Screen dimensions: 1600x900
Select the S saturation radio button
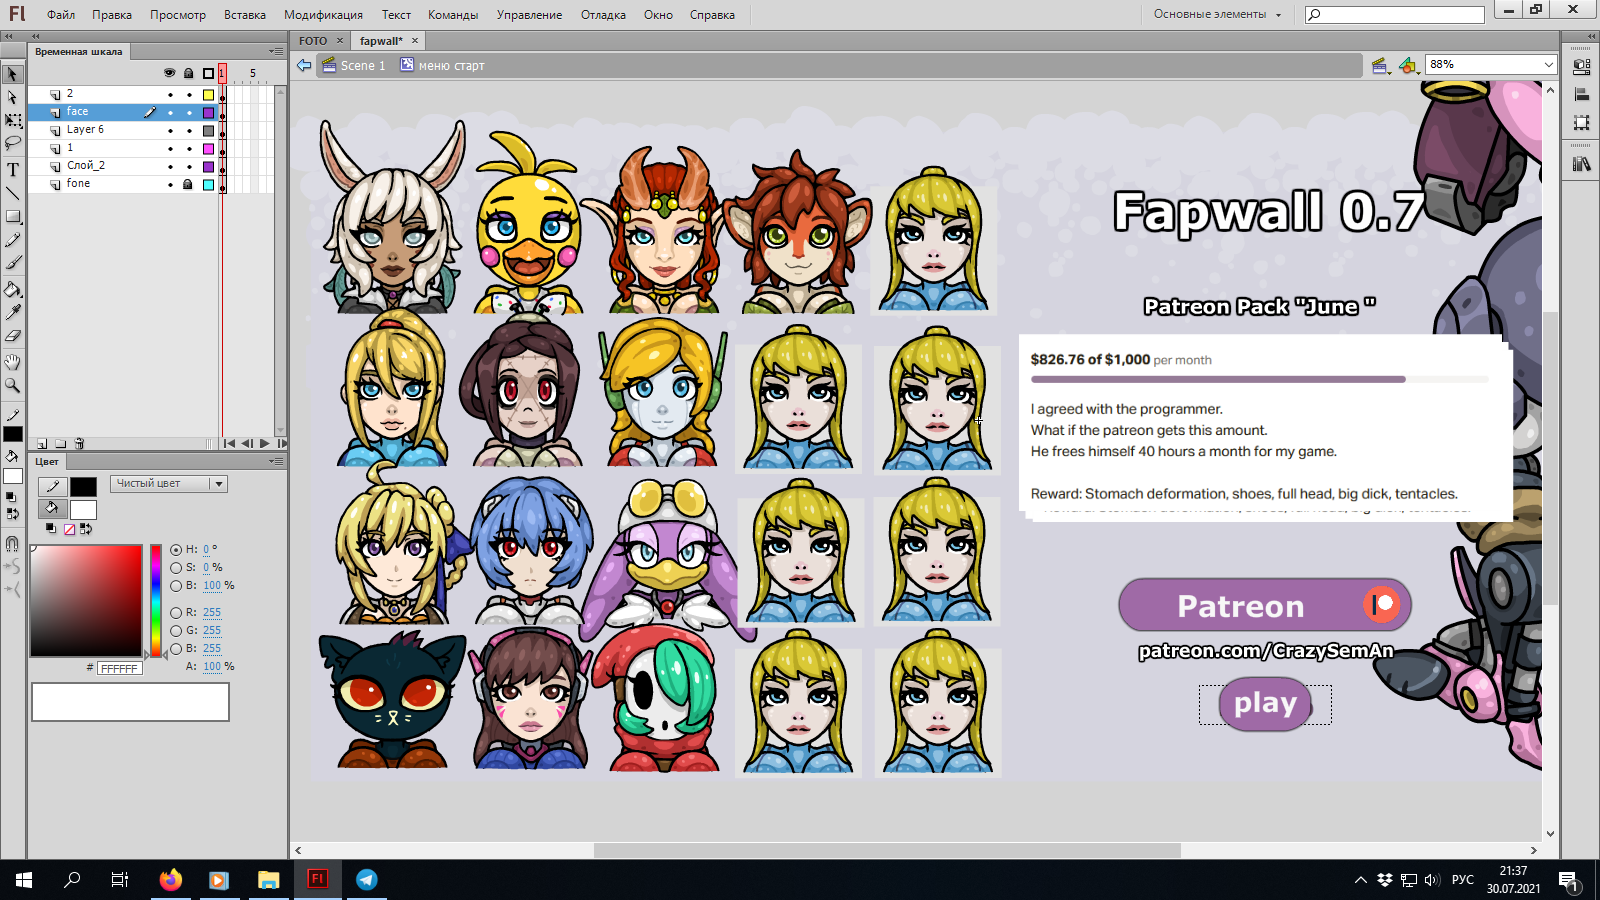[x=176, y=567]
